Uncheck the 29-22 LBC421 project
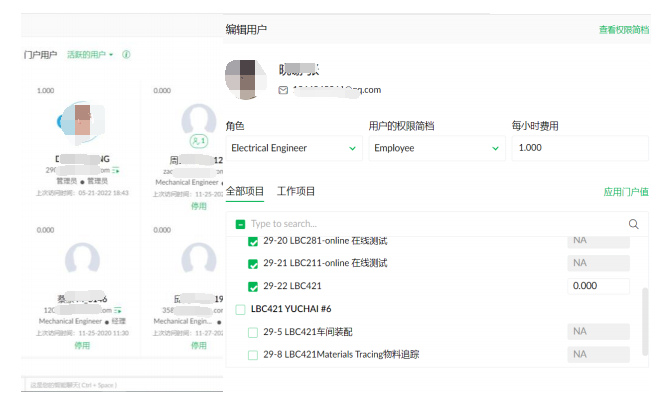 (x=253, y=287)
